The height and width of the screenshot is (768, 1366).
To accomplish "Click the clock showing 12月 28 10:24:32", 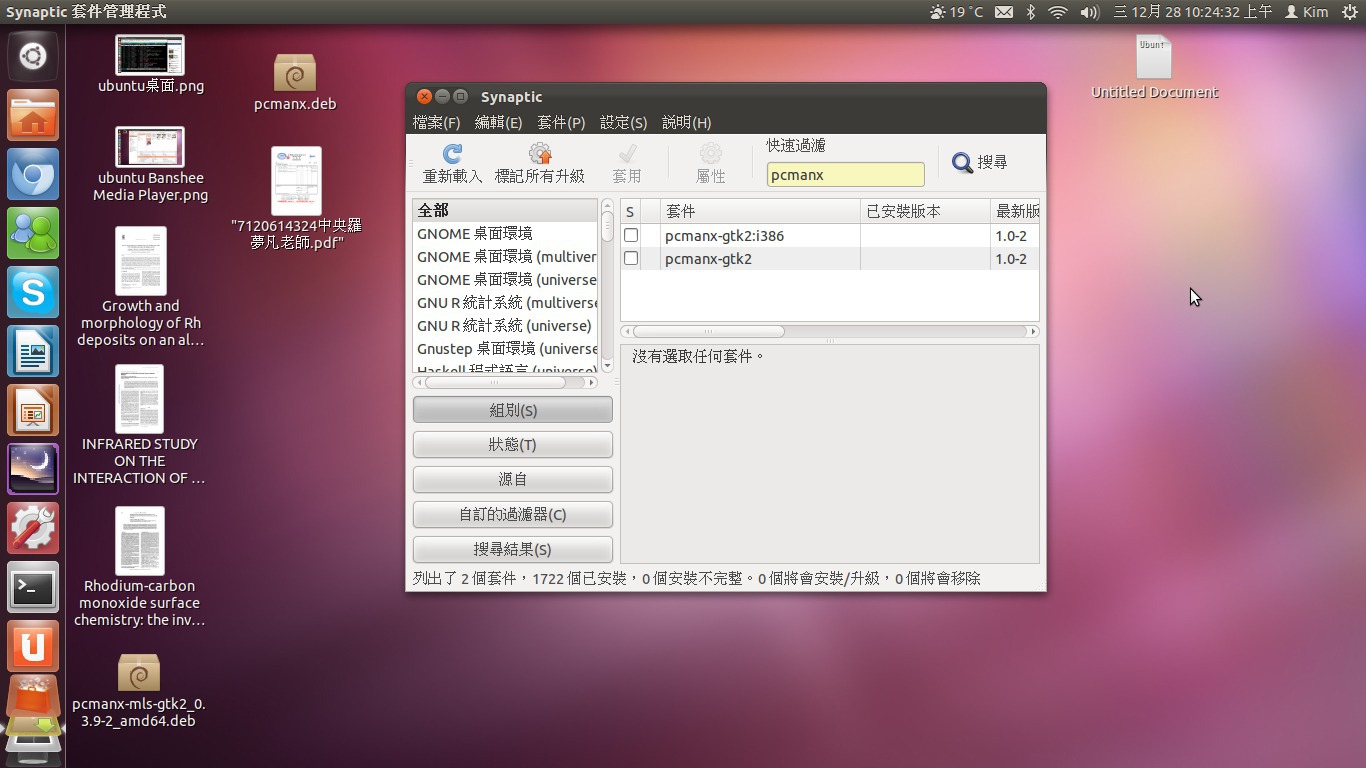I will [x=1192, y=12].
